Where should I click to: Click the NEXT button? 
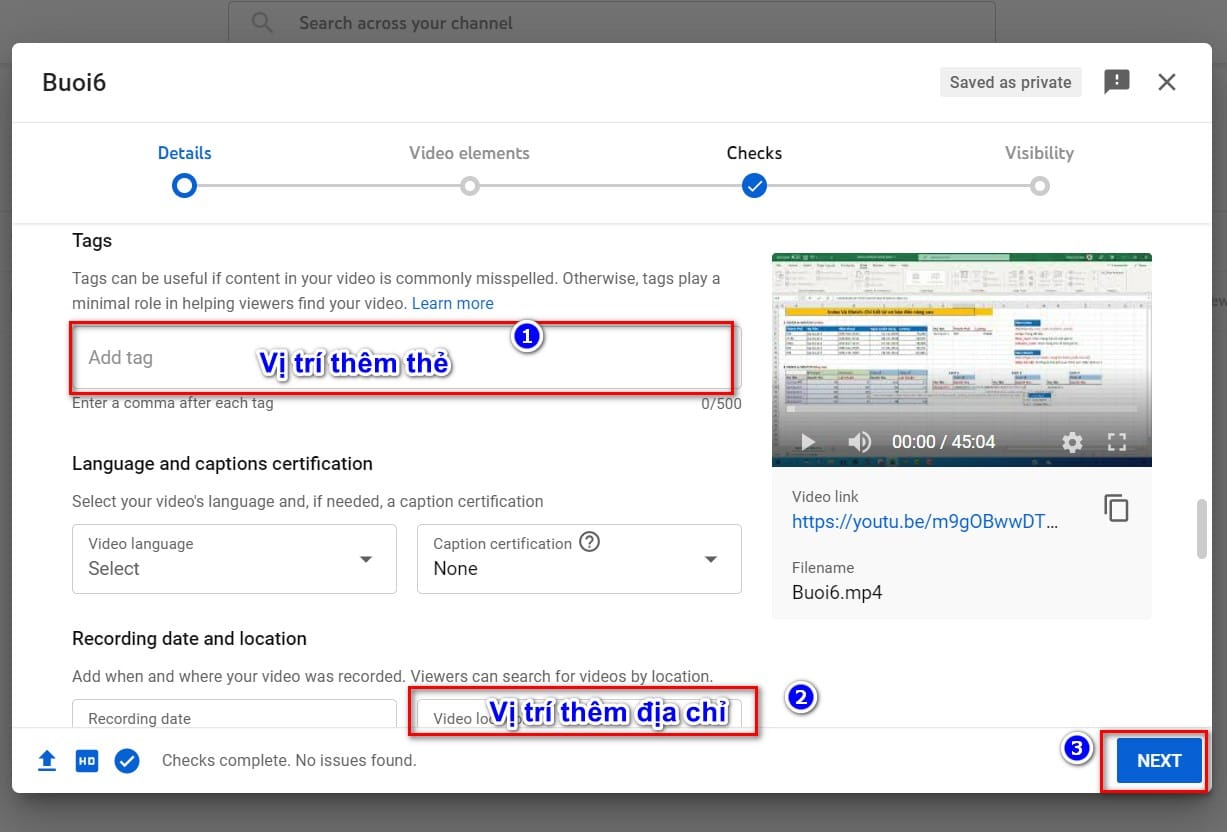[1159, 761]
